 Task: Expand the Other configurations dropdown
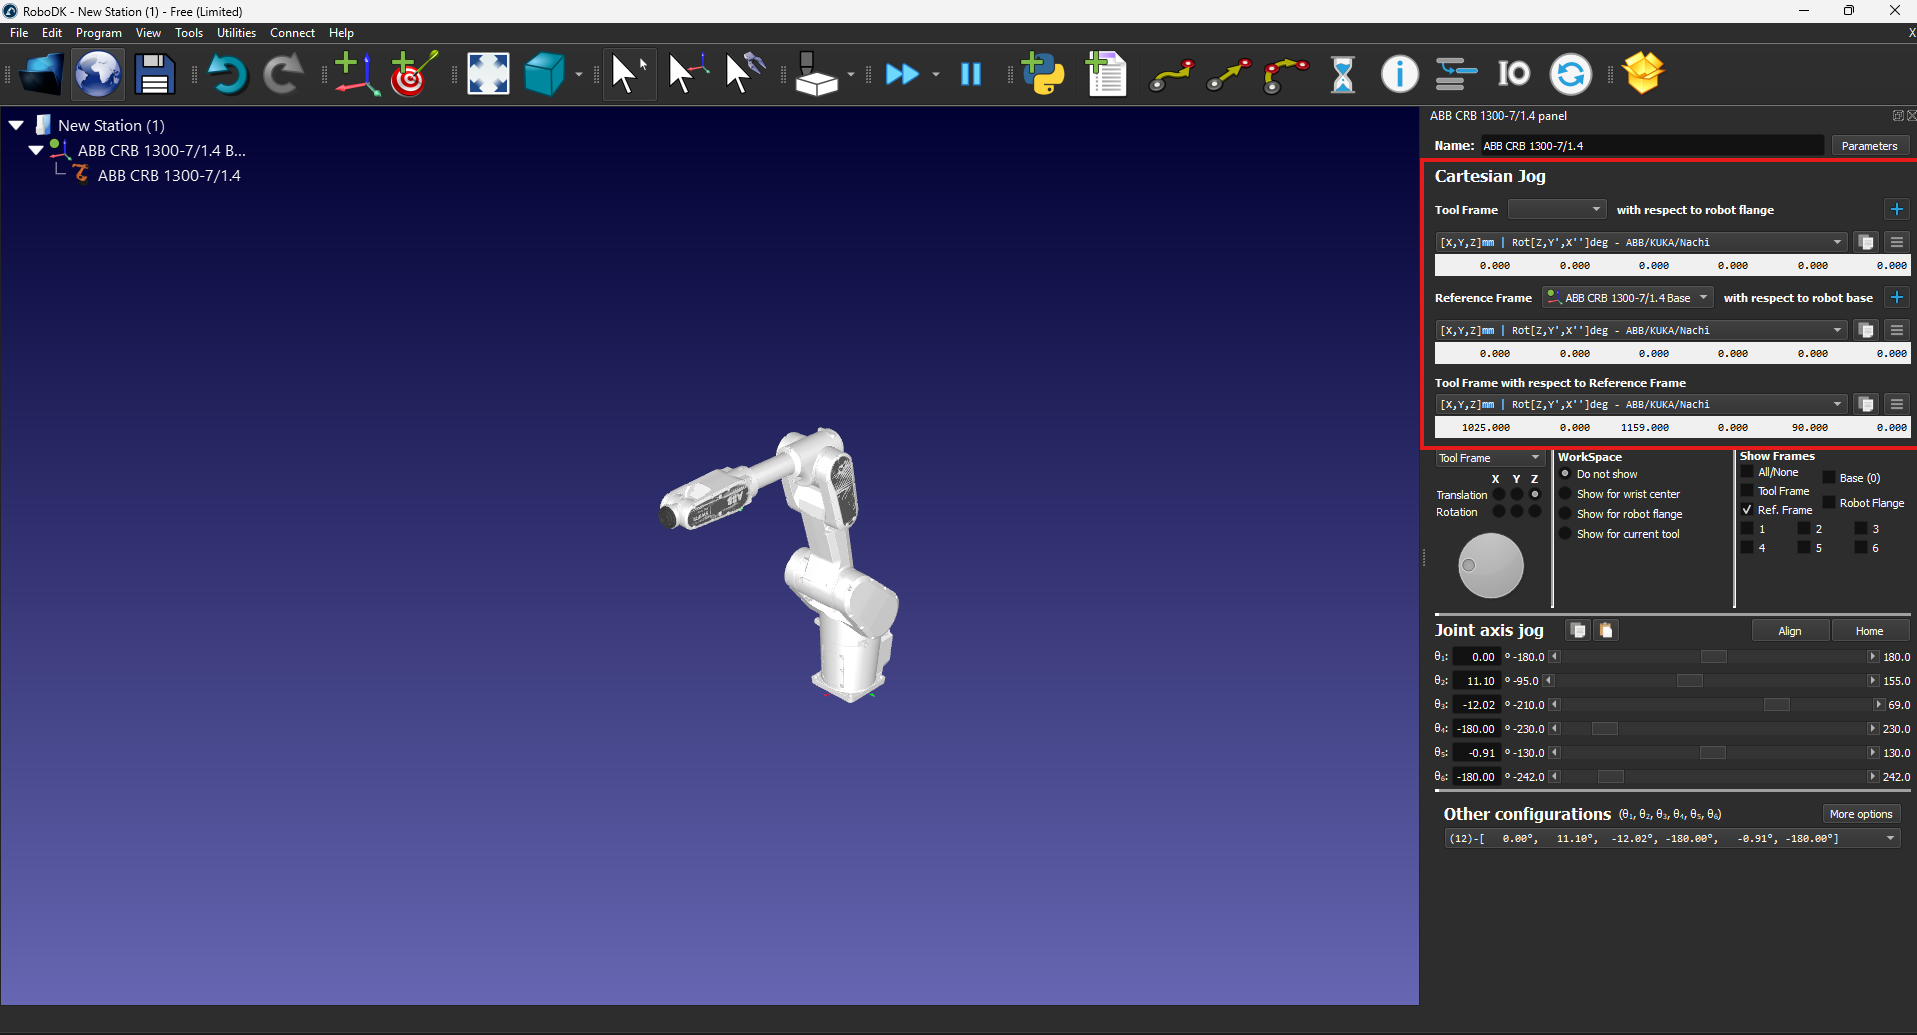point(1890,839)
